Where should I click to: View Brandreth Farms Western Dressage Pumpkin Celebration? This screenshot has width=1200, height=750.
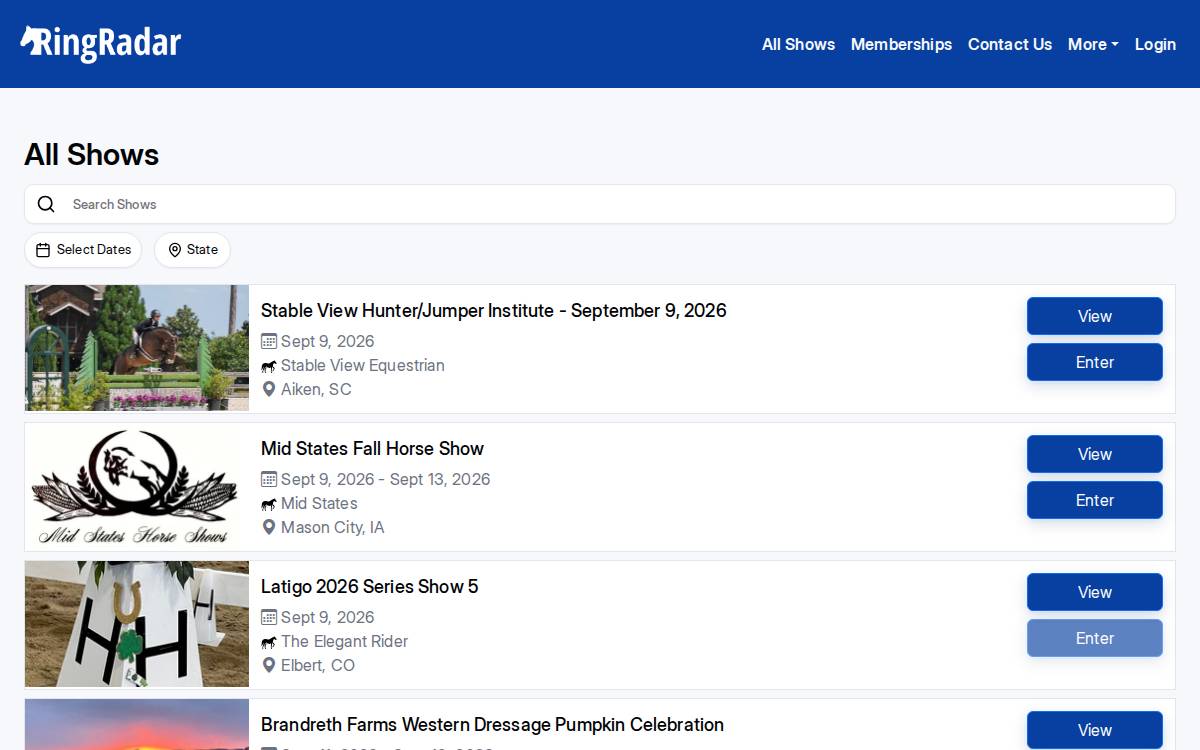pos(1095,730)
